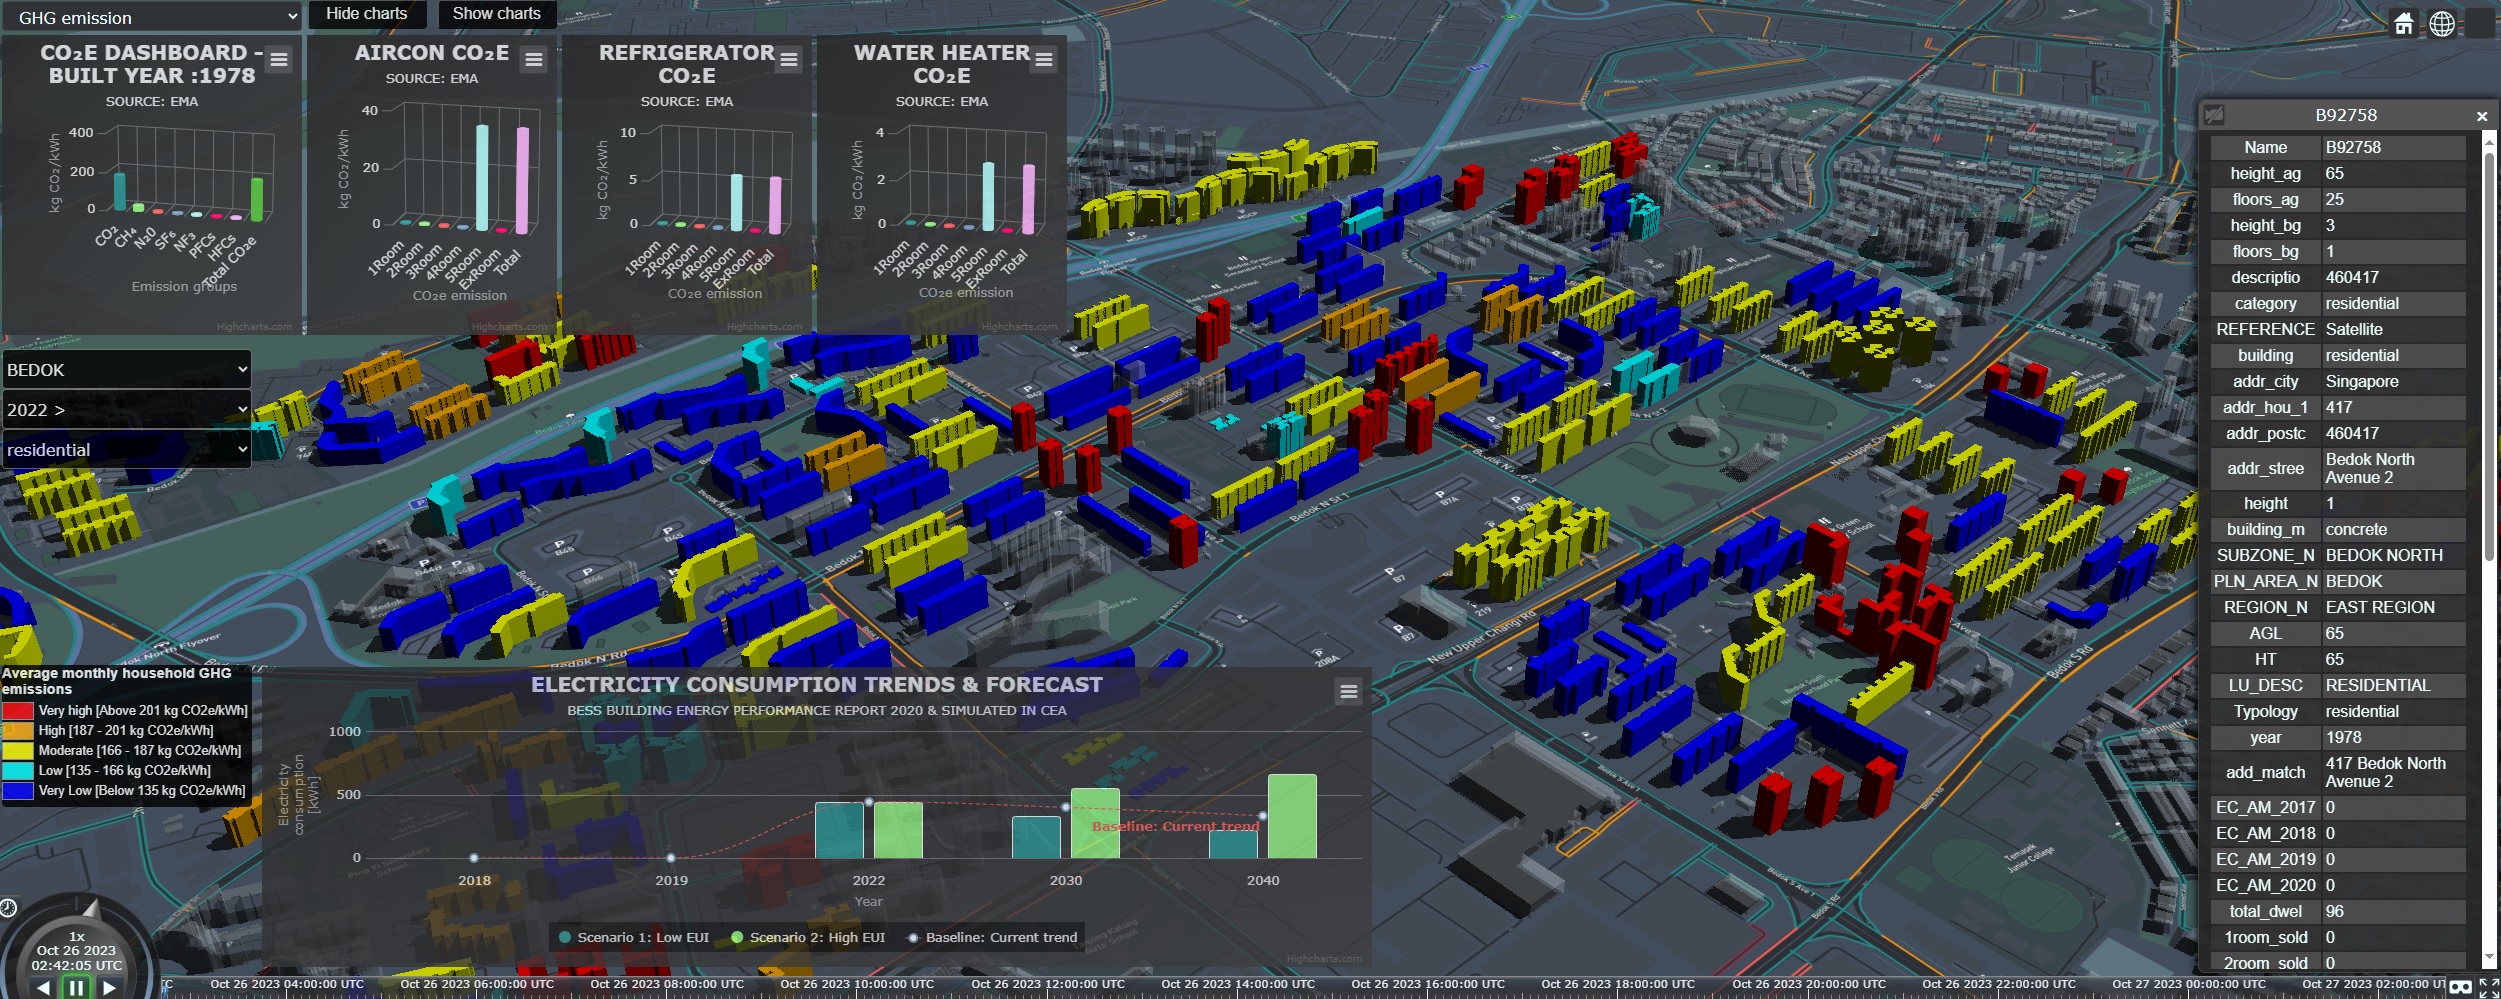Open the residential building type dropdown
This screenshot has width=2501, height=999.
click(126, 450)
